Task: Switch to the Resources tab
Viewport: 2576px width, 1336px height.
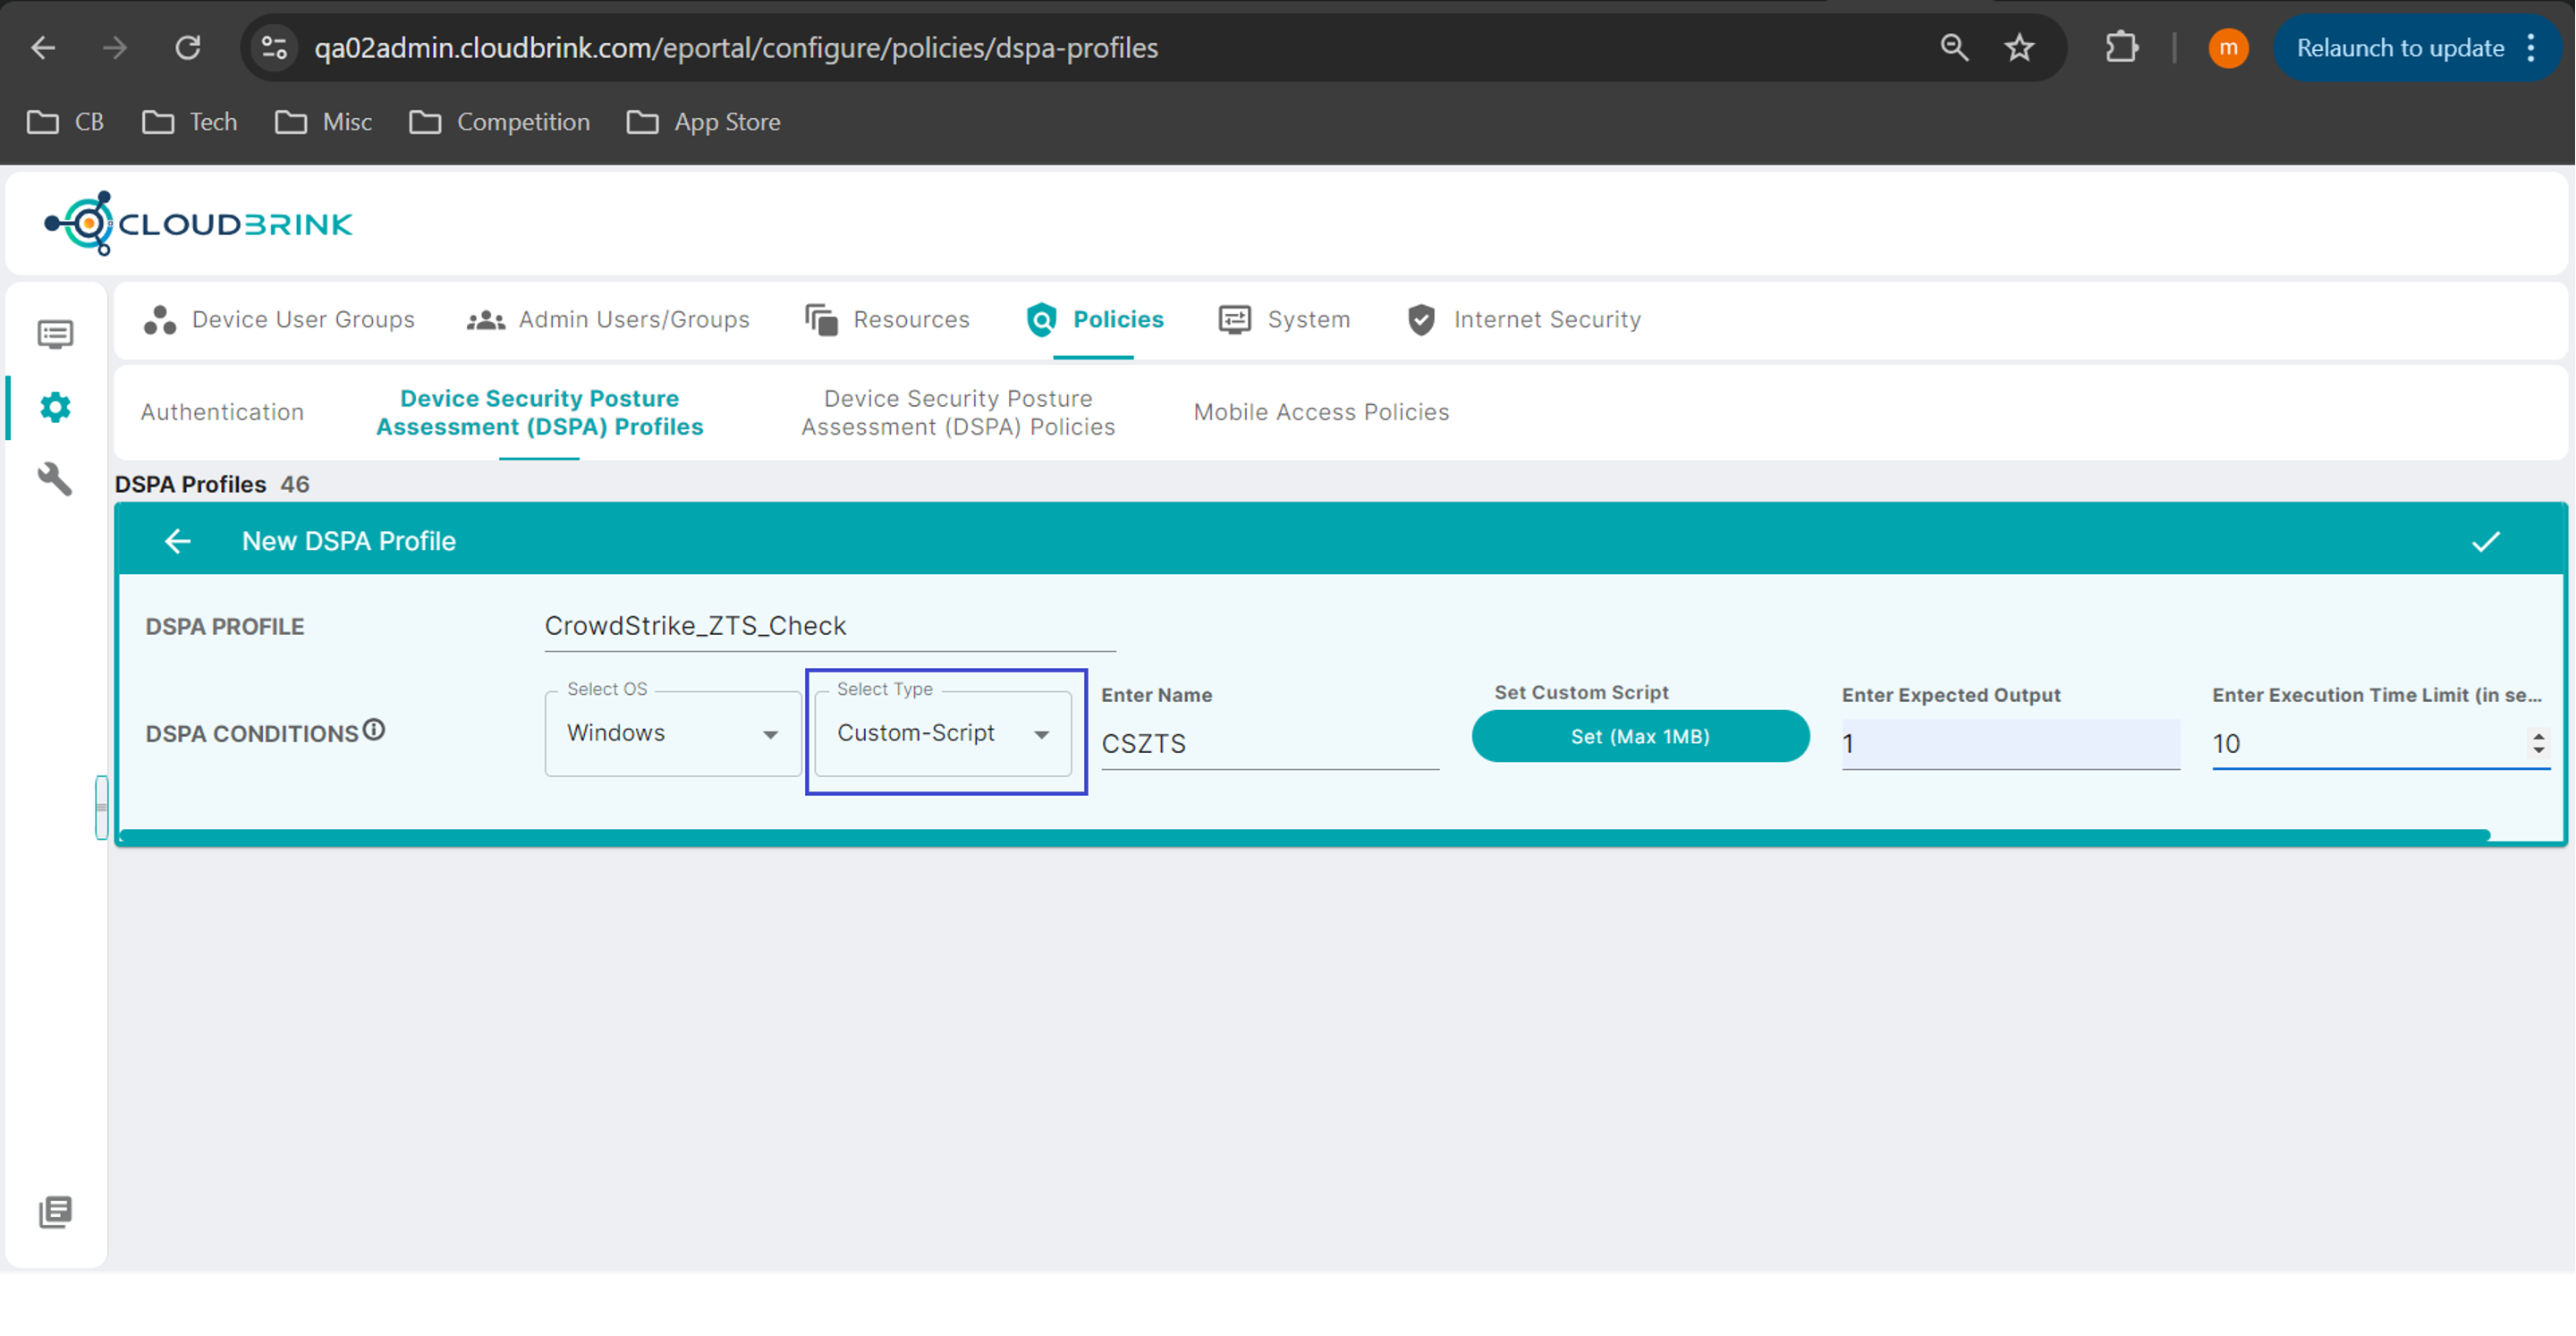Action: click(888, 319)
